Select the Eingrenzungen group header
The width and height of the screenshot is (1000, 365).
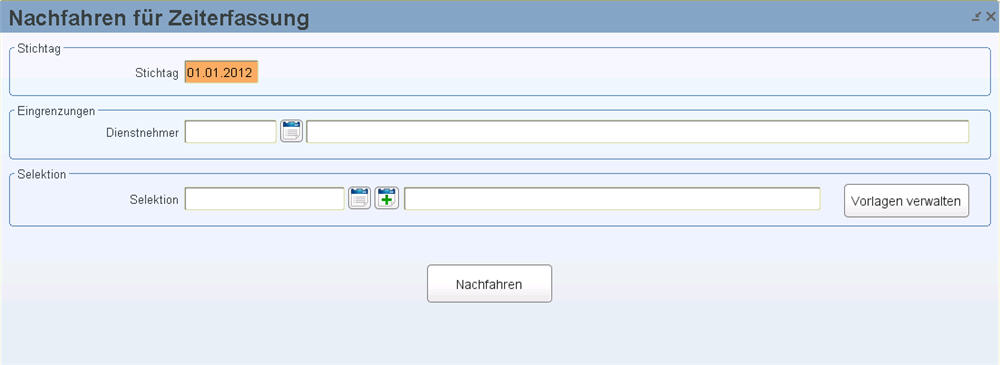coord(56,111)
